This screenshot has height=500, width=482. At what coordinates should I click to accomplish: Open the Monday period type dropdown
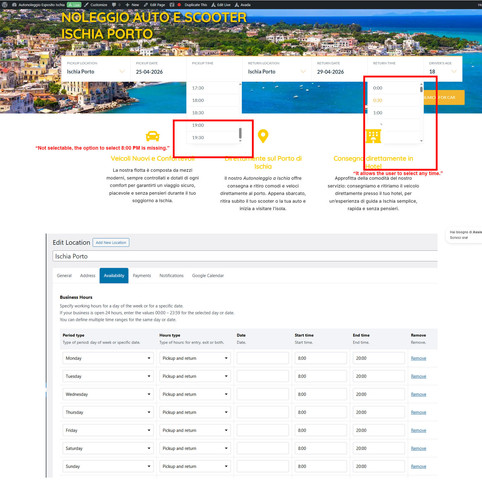point(108,358)
